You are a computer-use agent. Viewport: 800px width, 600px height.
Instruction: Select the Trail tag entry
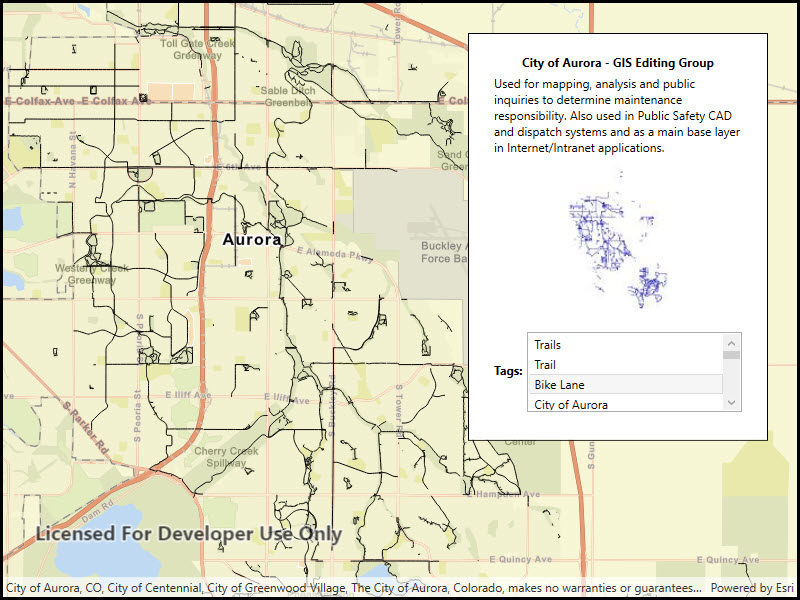coord(626,365)
